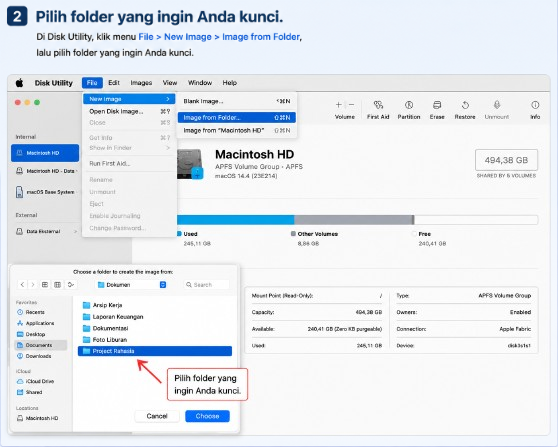Open the Edit menu
Viewport: 558px width, 447px height.
114,83
